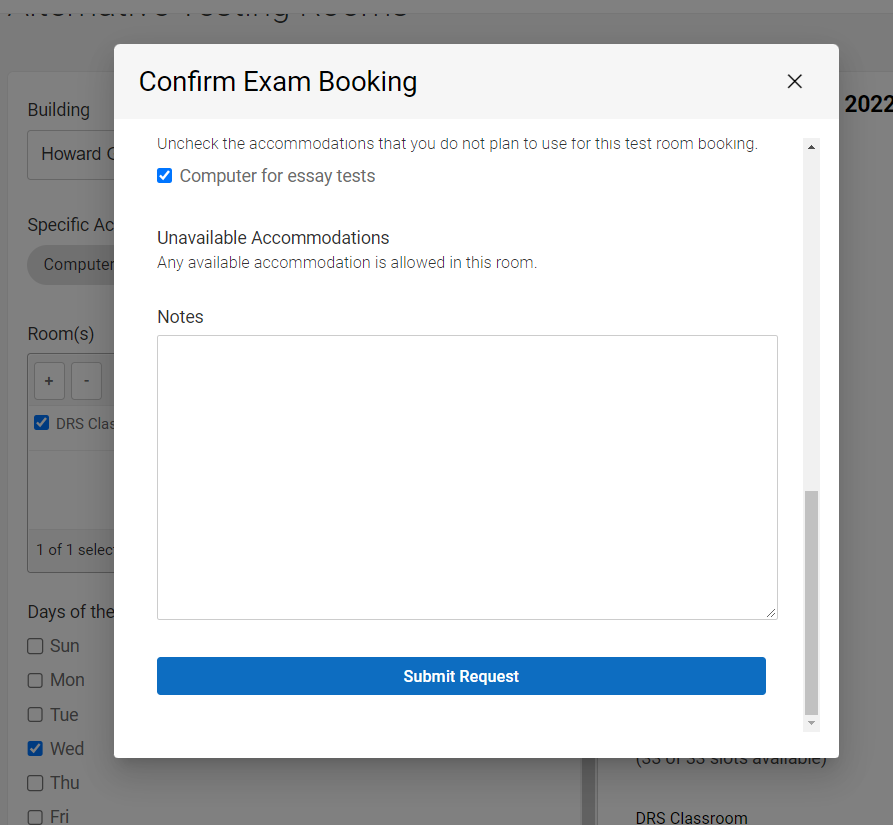Click the Unavailable Accommodations heading
The height and width of the screenshot is (825, 893).
[273, 237]
